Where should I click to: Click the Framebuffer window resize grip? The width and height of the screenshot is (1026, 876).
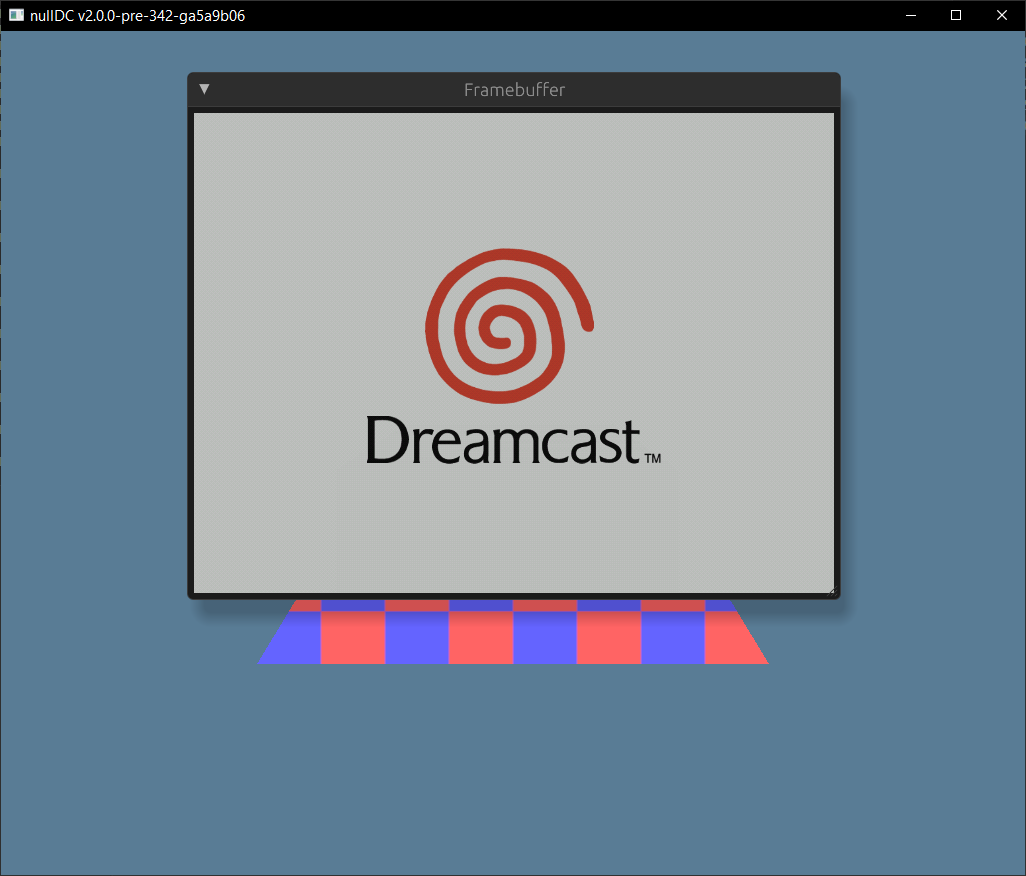point(830,590)
